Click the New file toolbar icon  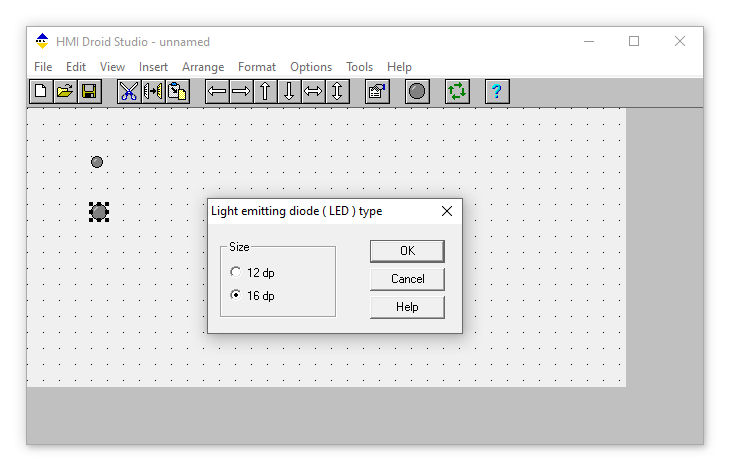coord(41,91)
